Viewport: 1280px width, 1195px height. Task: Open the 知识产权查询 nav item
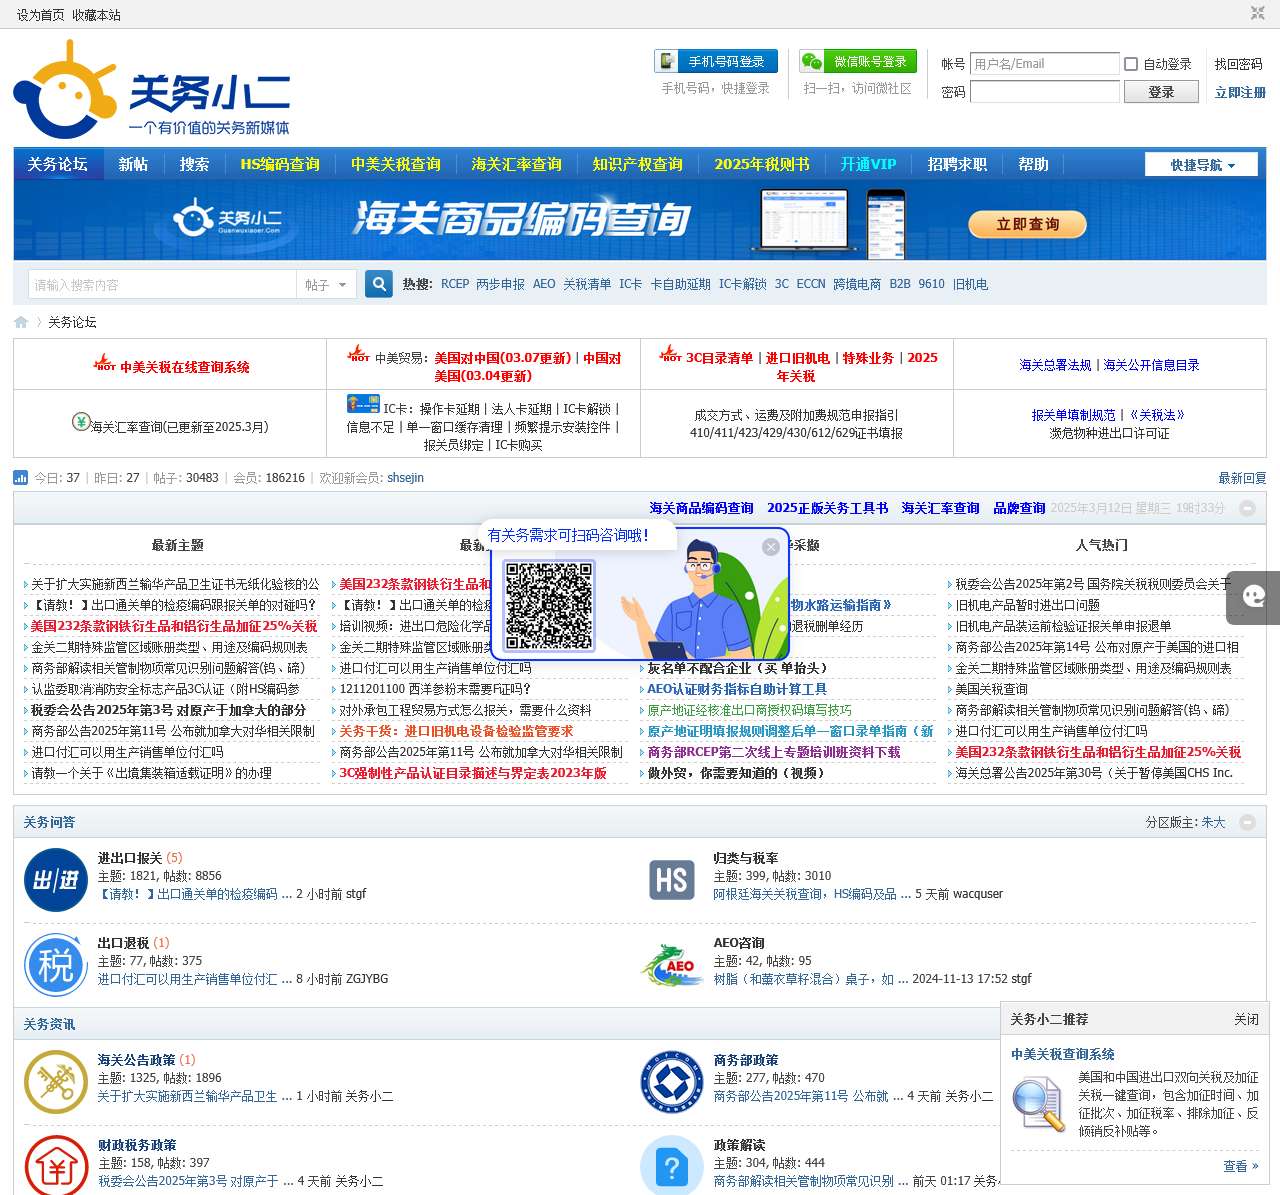click(x=637, y=164)
